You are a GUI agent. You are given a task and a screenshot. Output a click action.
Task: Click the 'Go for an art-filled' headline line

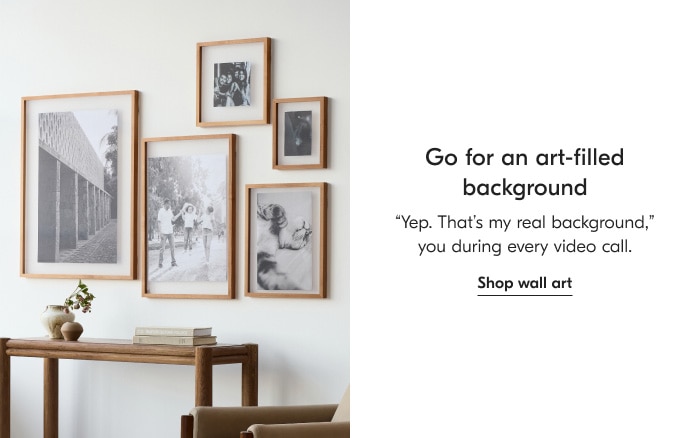[x=525, y=157]
